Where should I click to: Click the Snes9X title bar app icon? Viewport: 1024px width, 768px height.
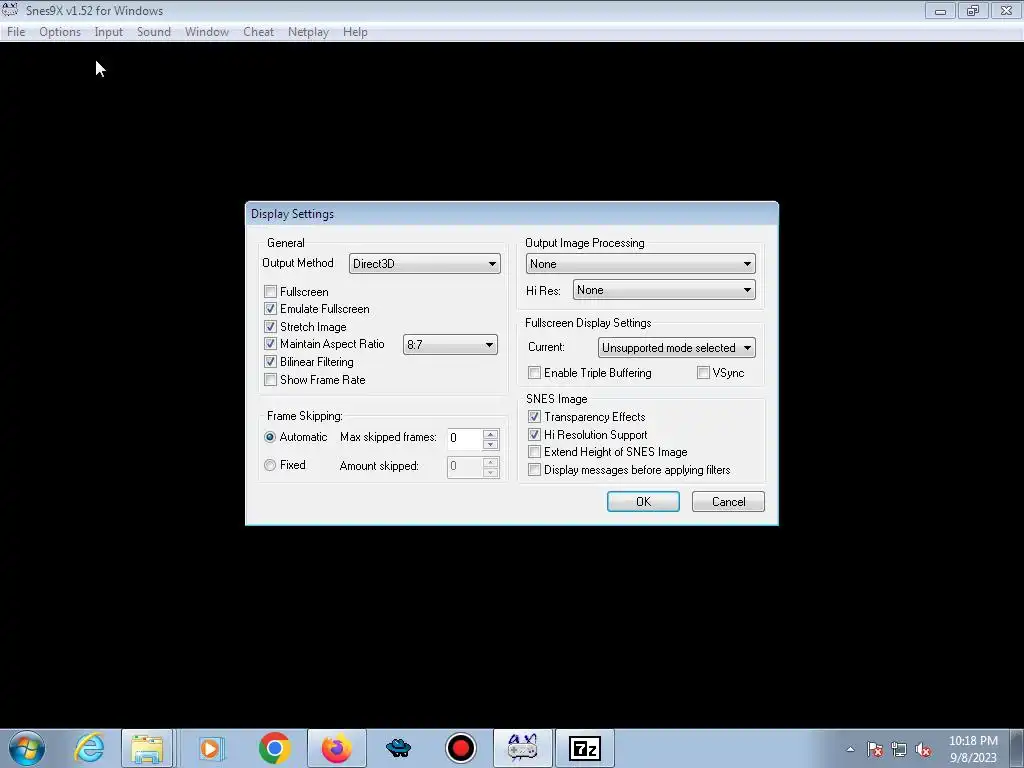point(10,10)
